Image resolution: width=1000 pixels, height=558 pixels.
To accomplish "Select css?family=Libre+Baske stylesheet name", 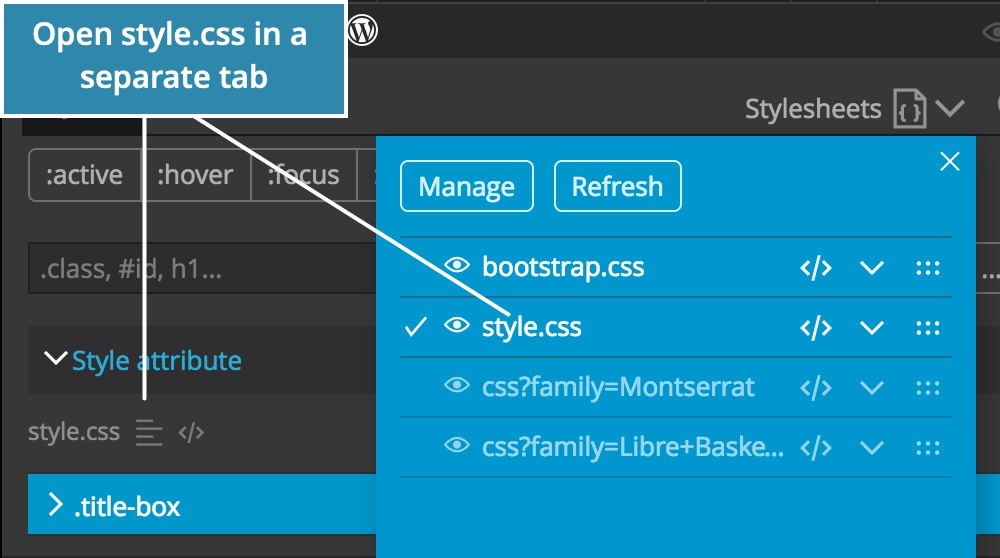I will tap(633, 447).
